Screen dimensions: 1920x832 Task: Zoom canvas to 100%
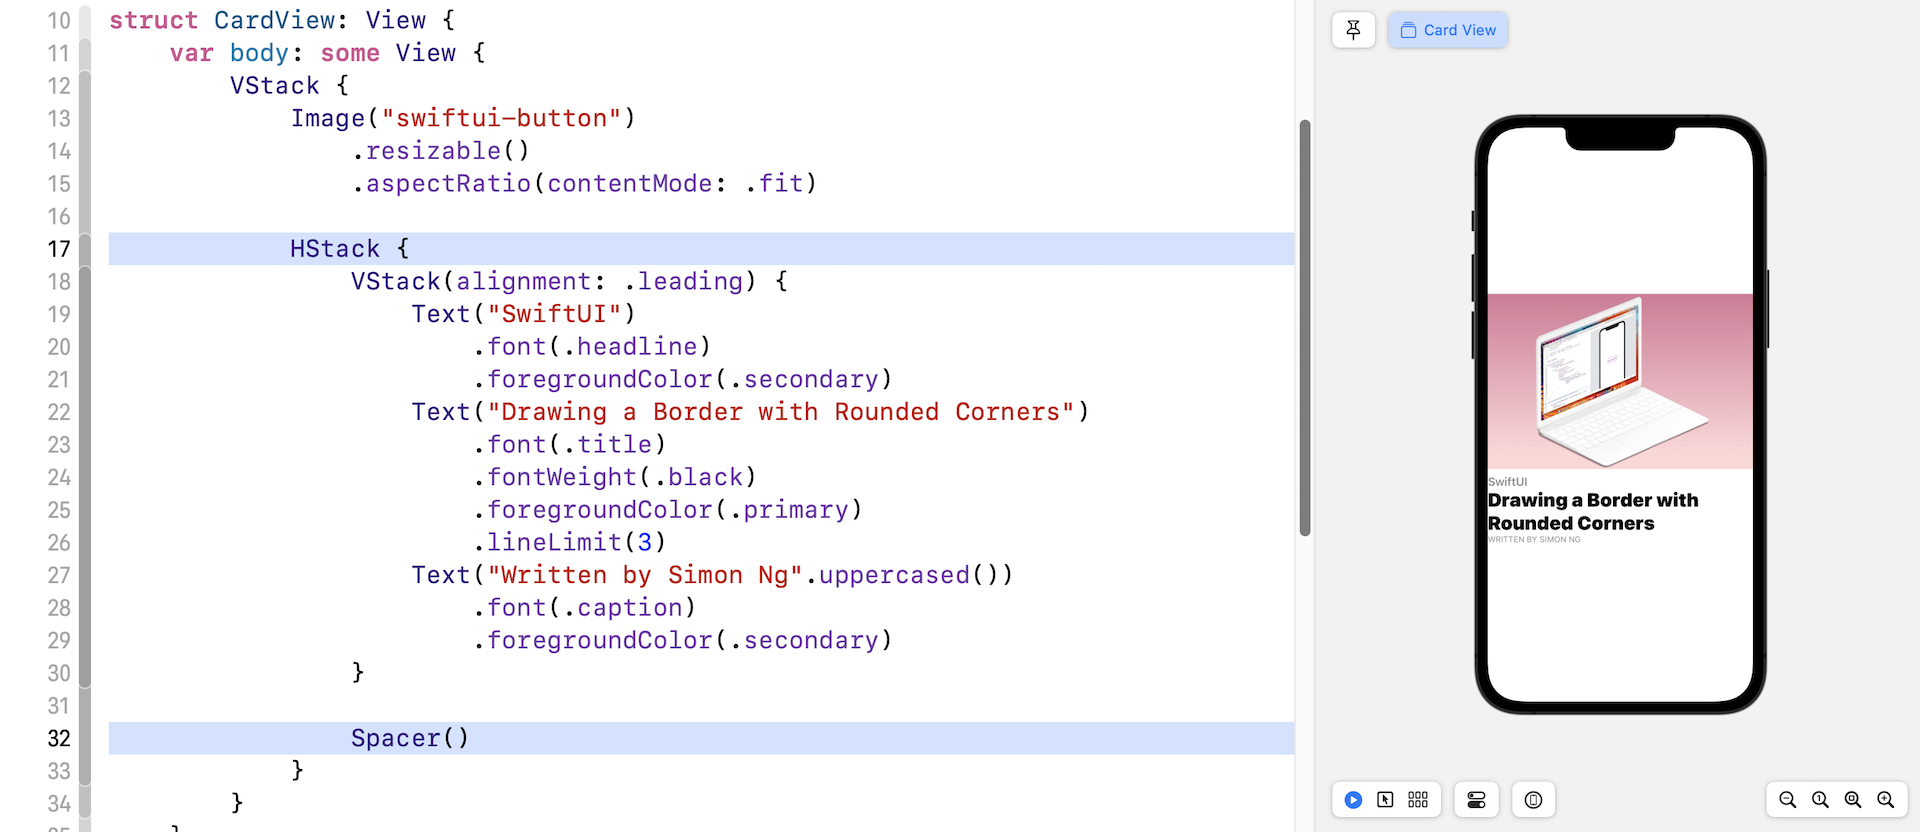tap(1821, 800)
